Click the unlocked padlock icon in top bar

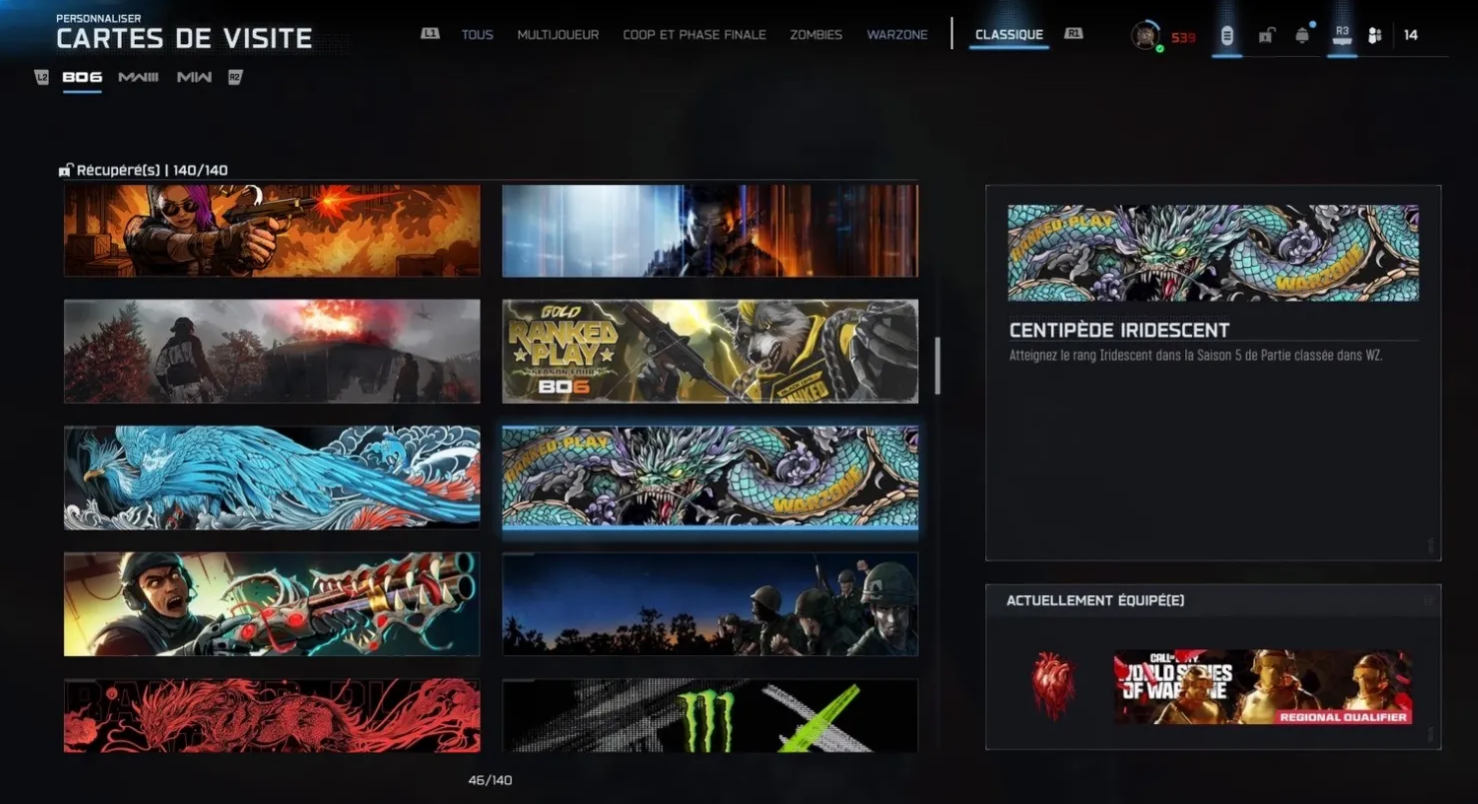pyautogui.click(x=1266, y=36)
